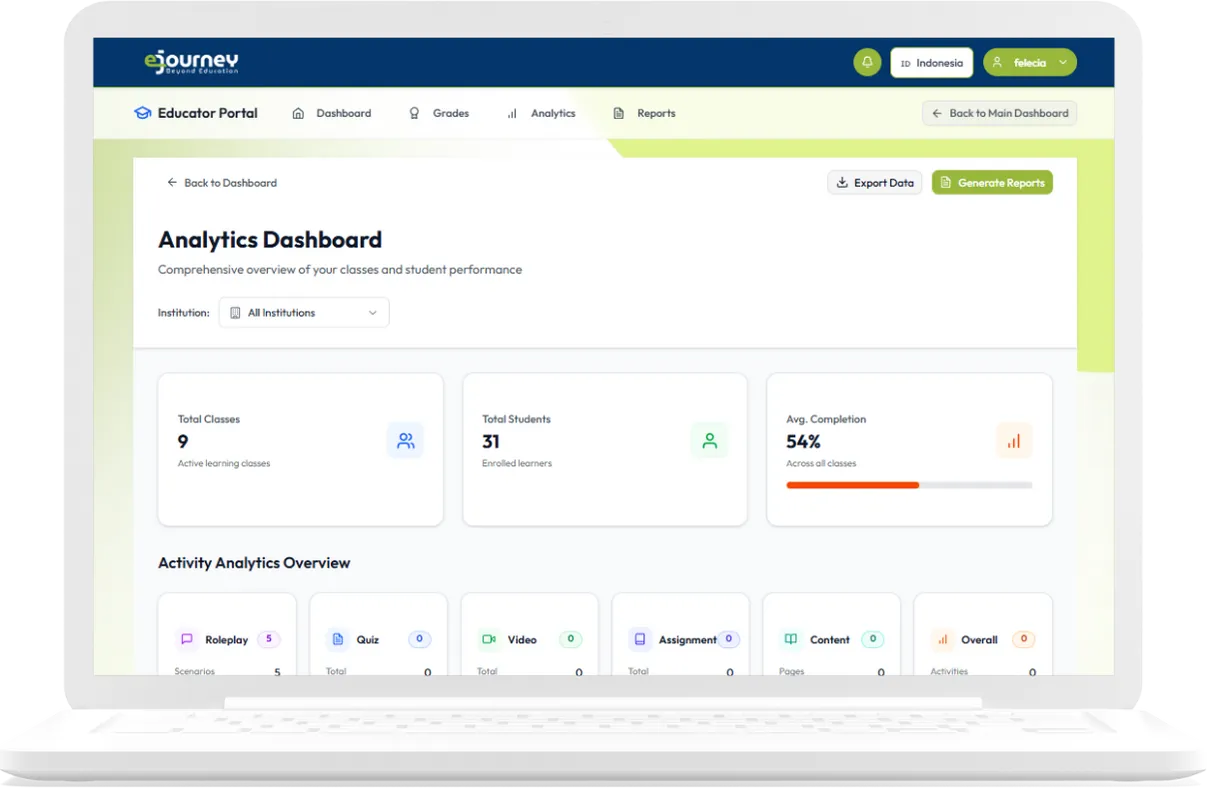Switch to the Reports tab
Viewport: 1209px width, 790px height.
[644, 113]
